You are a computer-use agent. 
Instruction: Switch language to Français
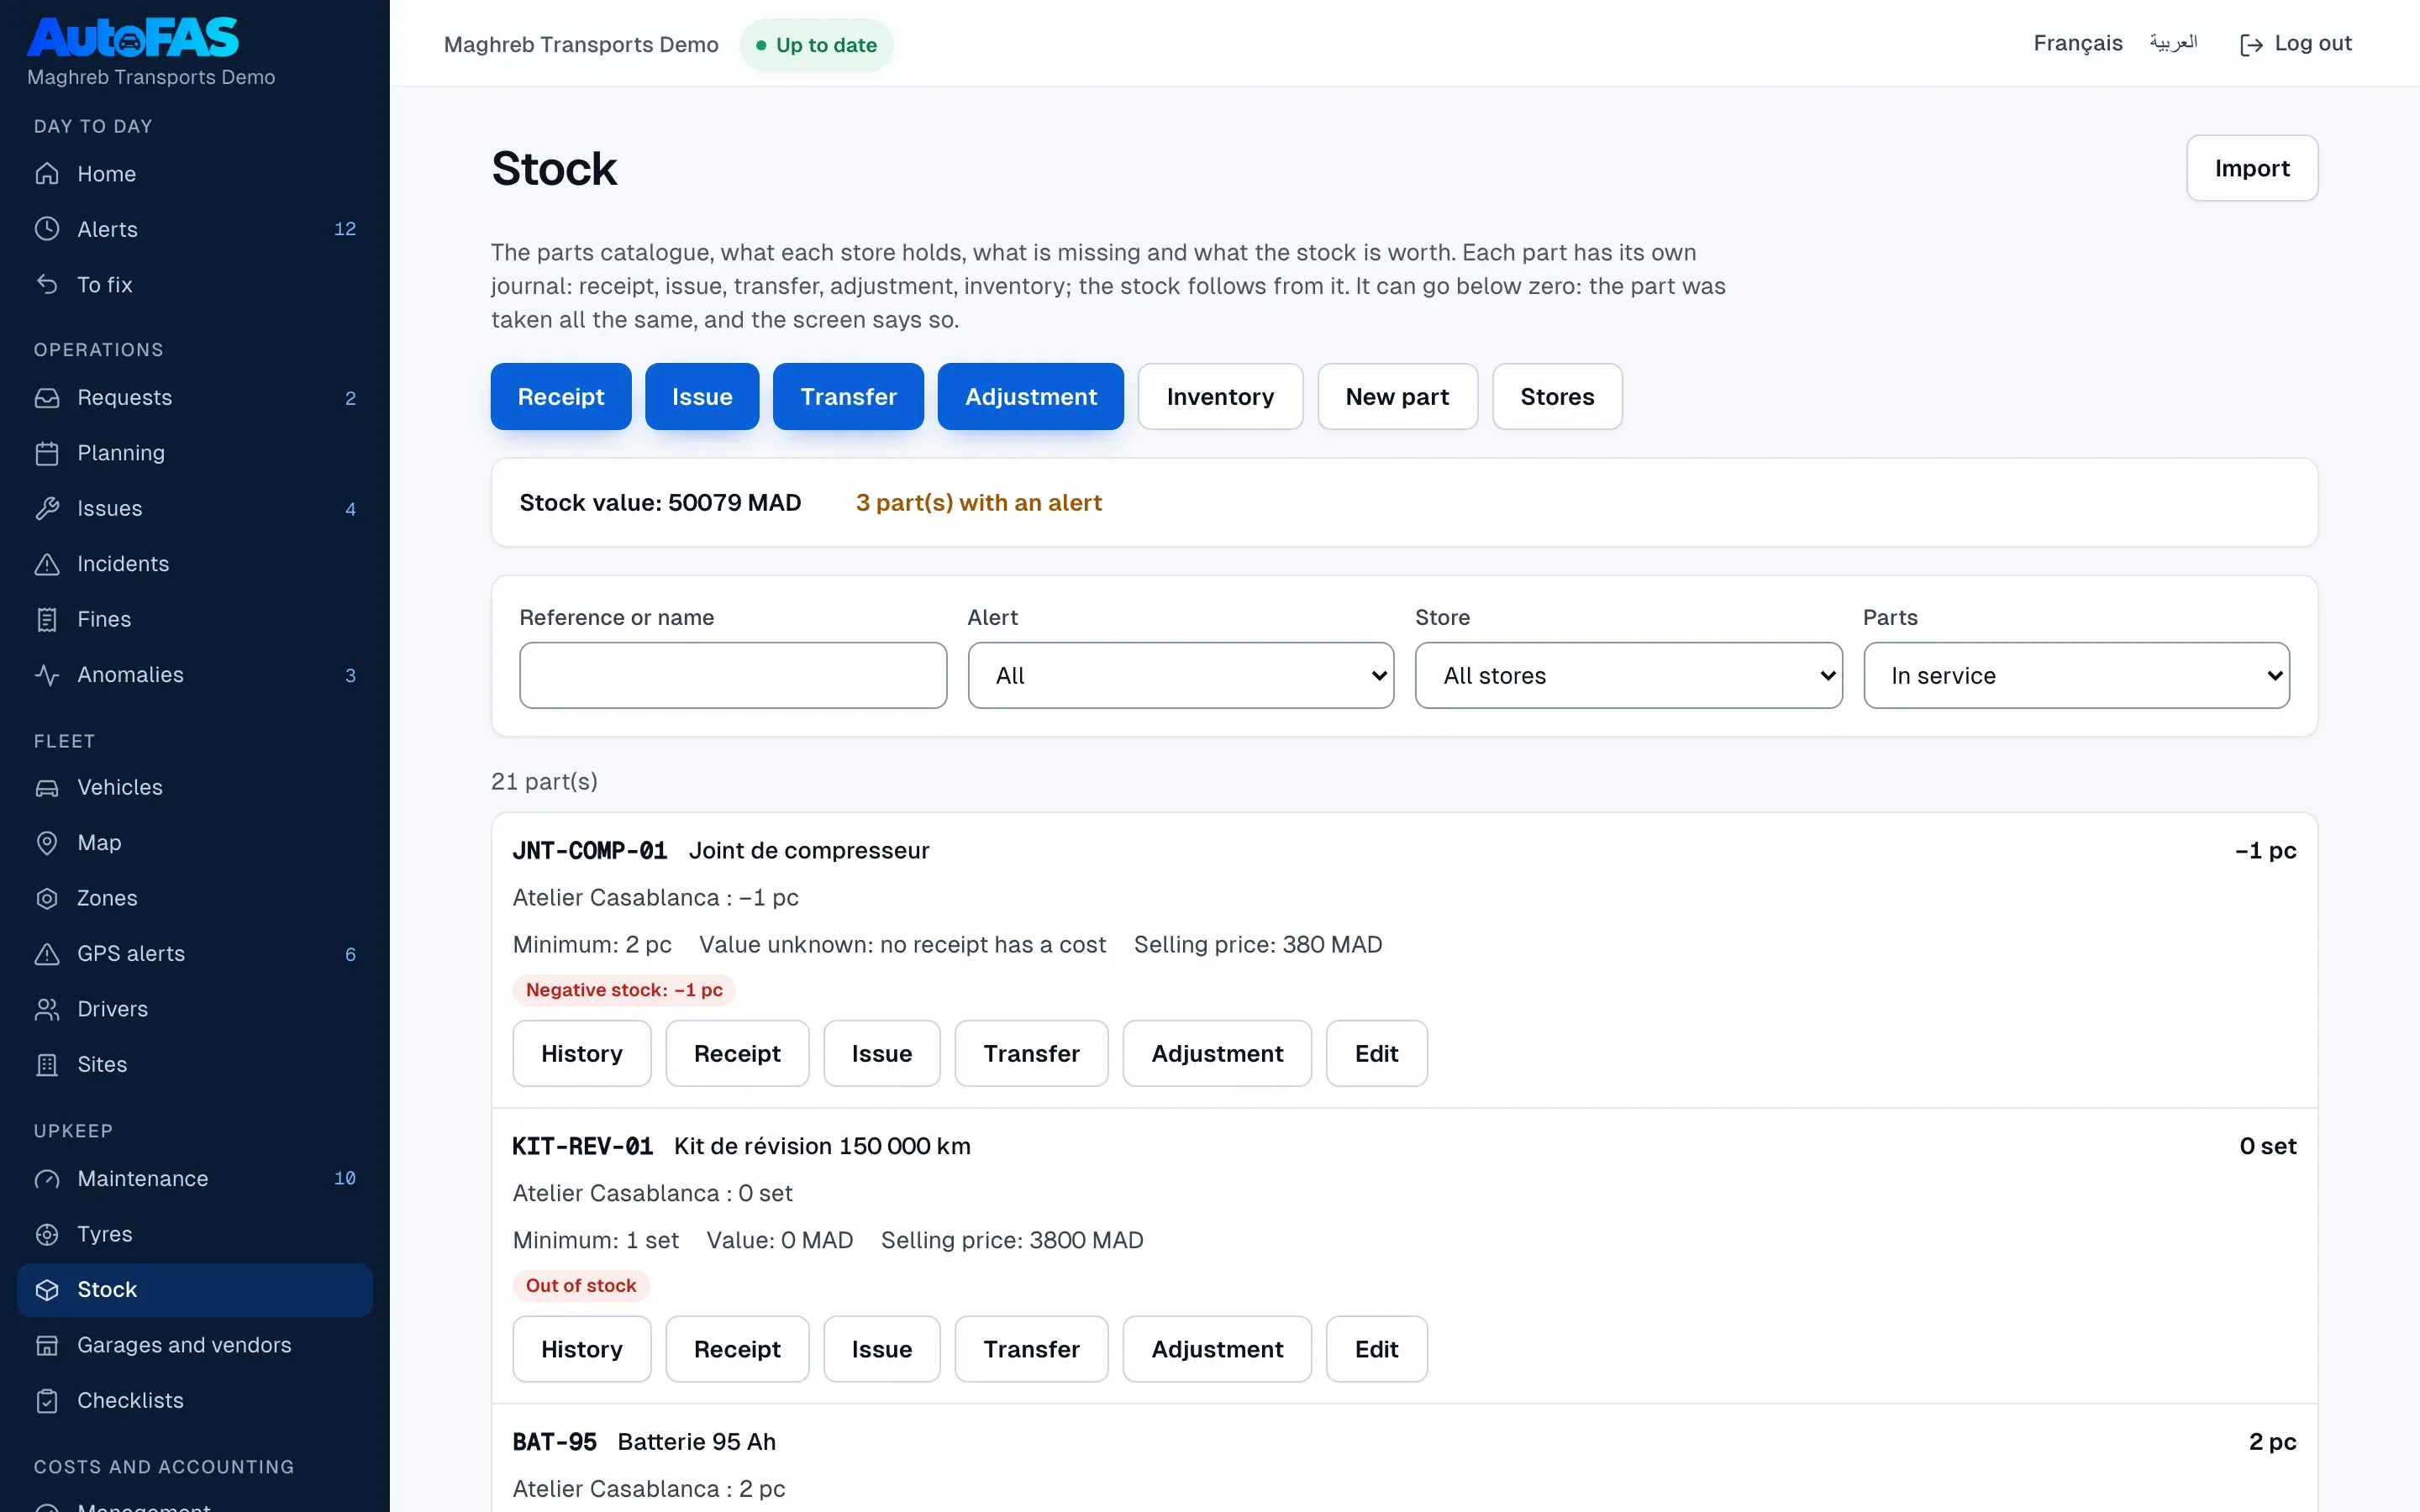coord(2078,43)
